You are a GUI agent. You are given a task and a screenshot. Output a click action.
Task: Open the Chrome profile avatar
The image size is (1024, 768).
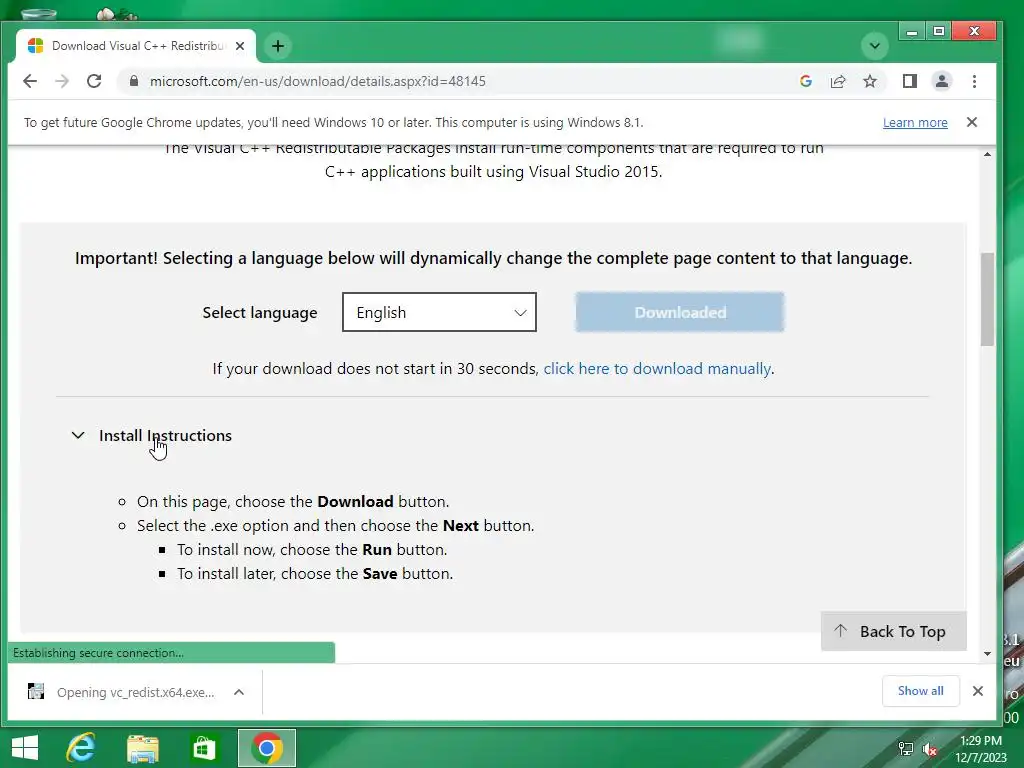pos(942,81)
